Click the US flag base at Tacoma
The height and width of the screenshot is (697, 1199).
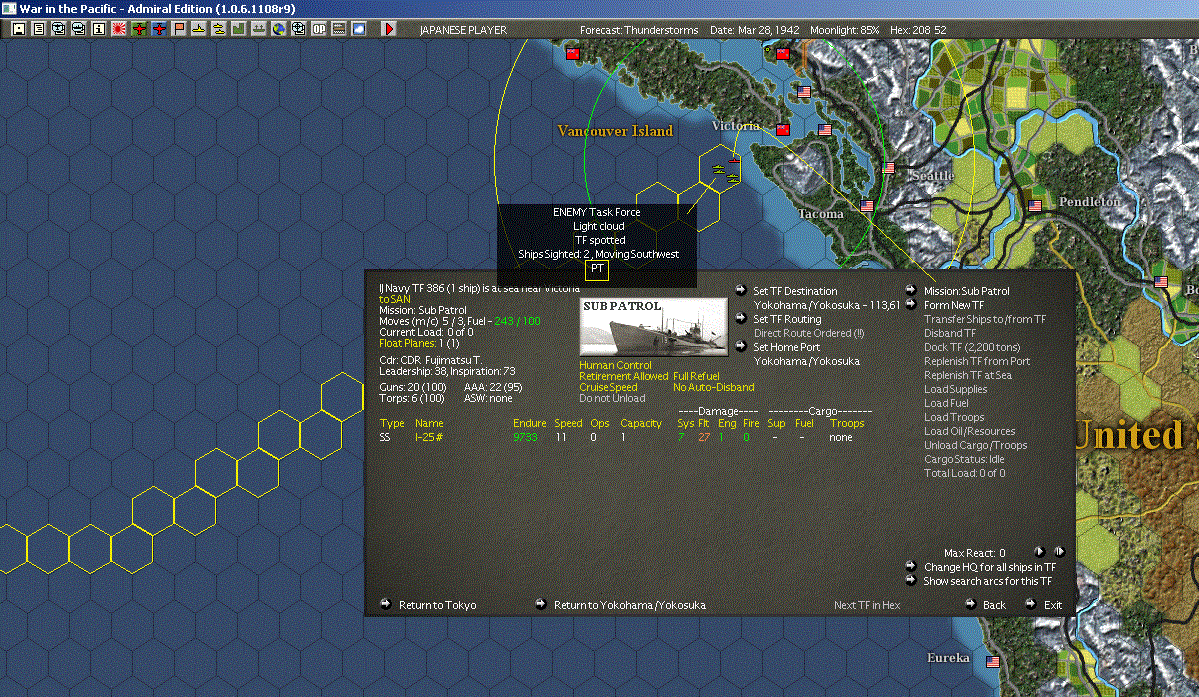pyautogui.click(x=867, y=206)
